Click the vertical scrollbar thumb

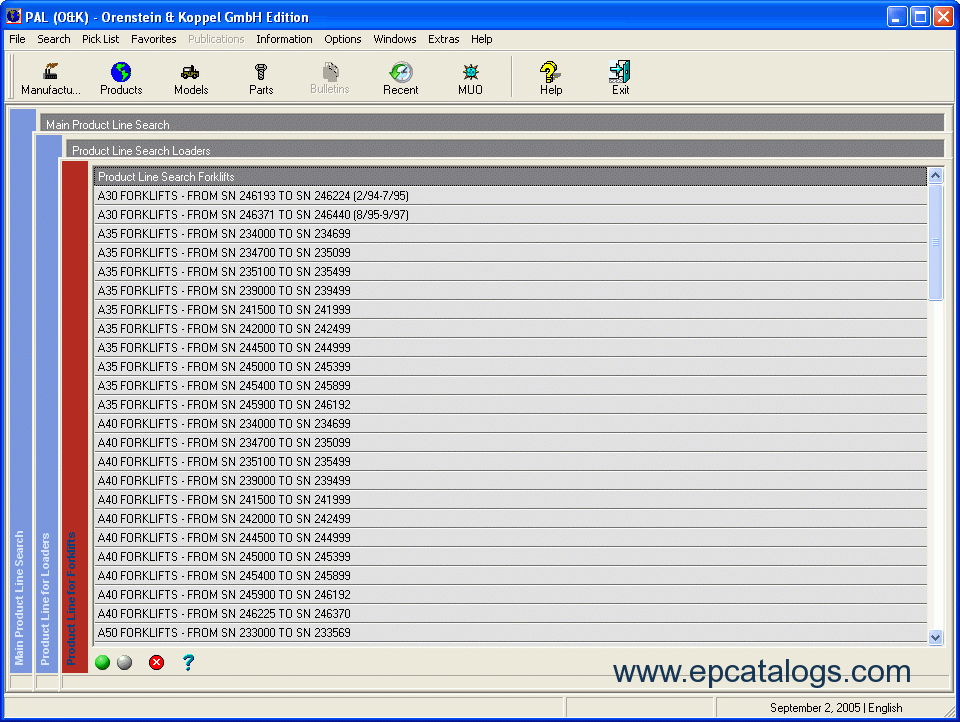click(x=935, y=243)
